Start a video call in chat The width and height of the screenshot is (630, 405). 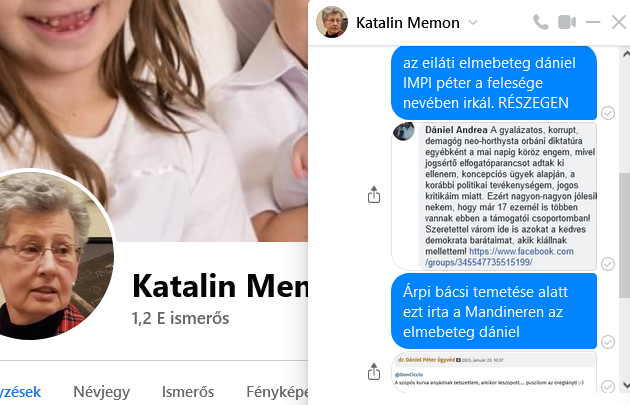pyautogui.click(x=567, y=22)
